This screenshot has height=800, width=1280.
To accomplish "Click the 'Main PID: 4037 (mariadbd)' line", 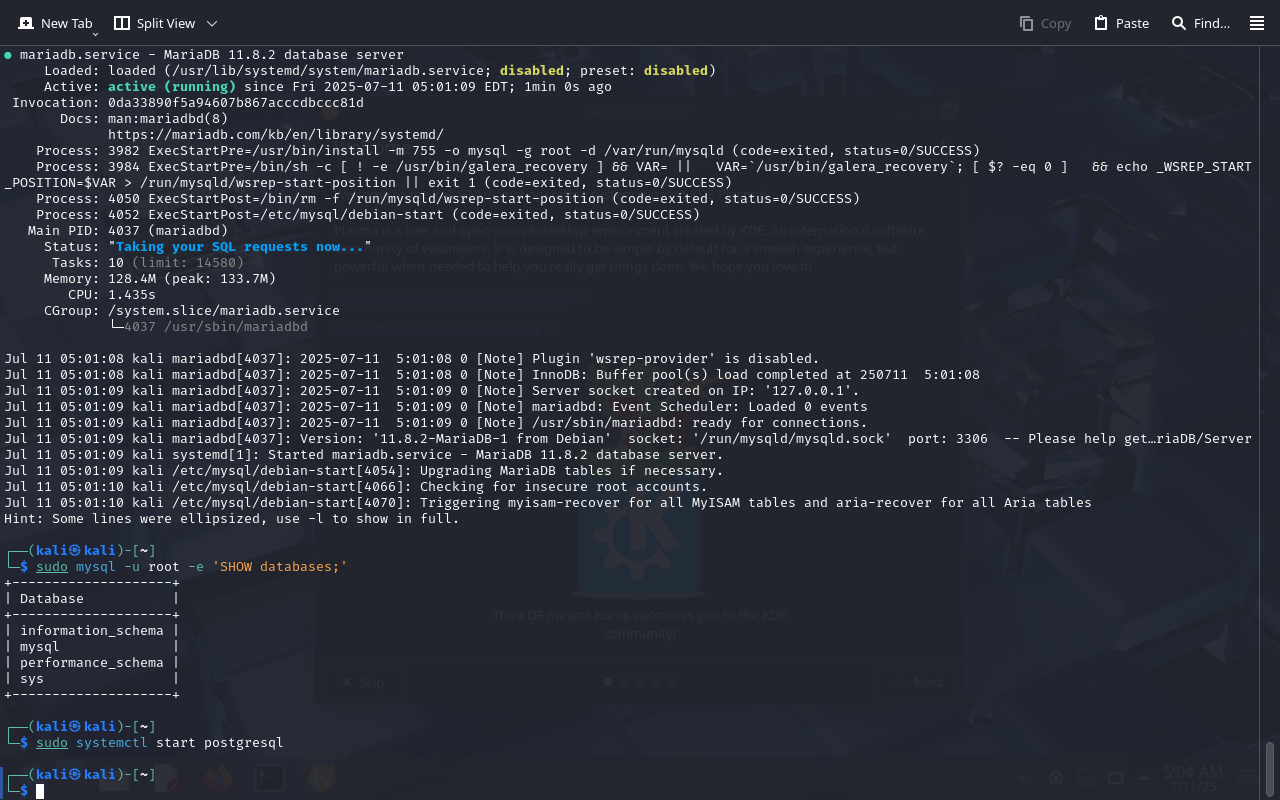I will [128, 231].
